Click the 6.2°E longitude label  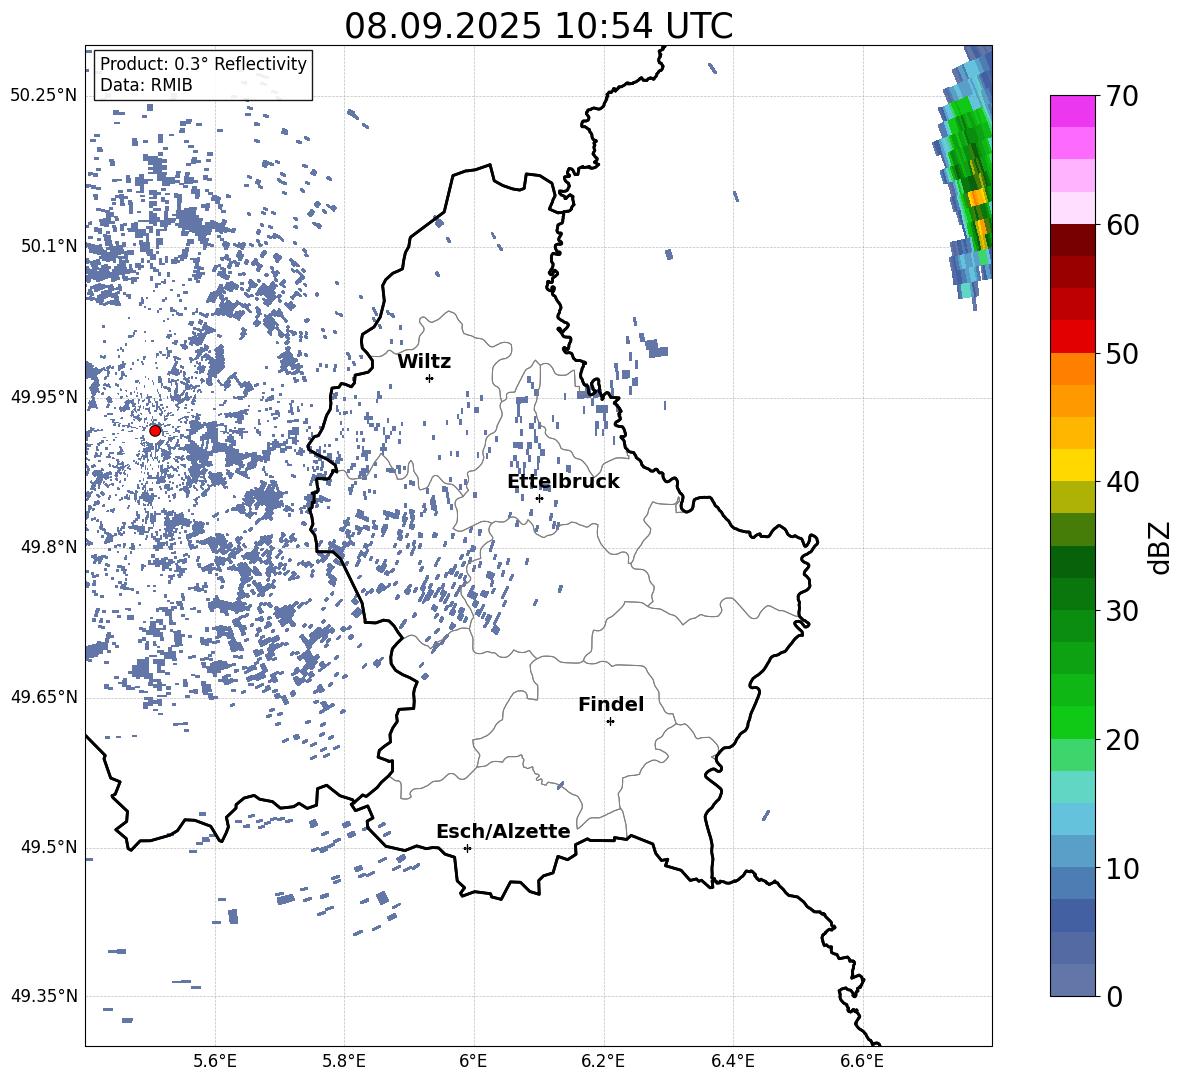(603, 1061)
